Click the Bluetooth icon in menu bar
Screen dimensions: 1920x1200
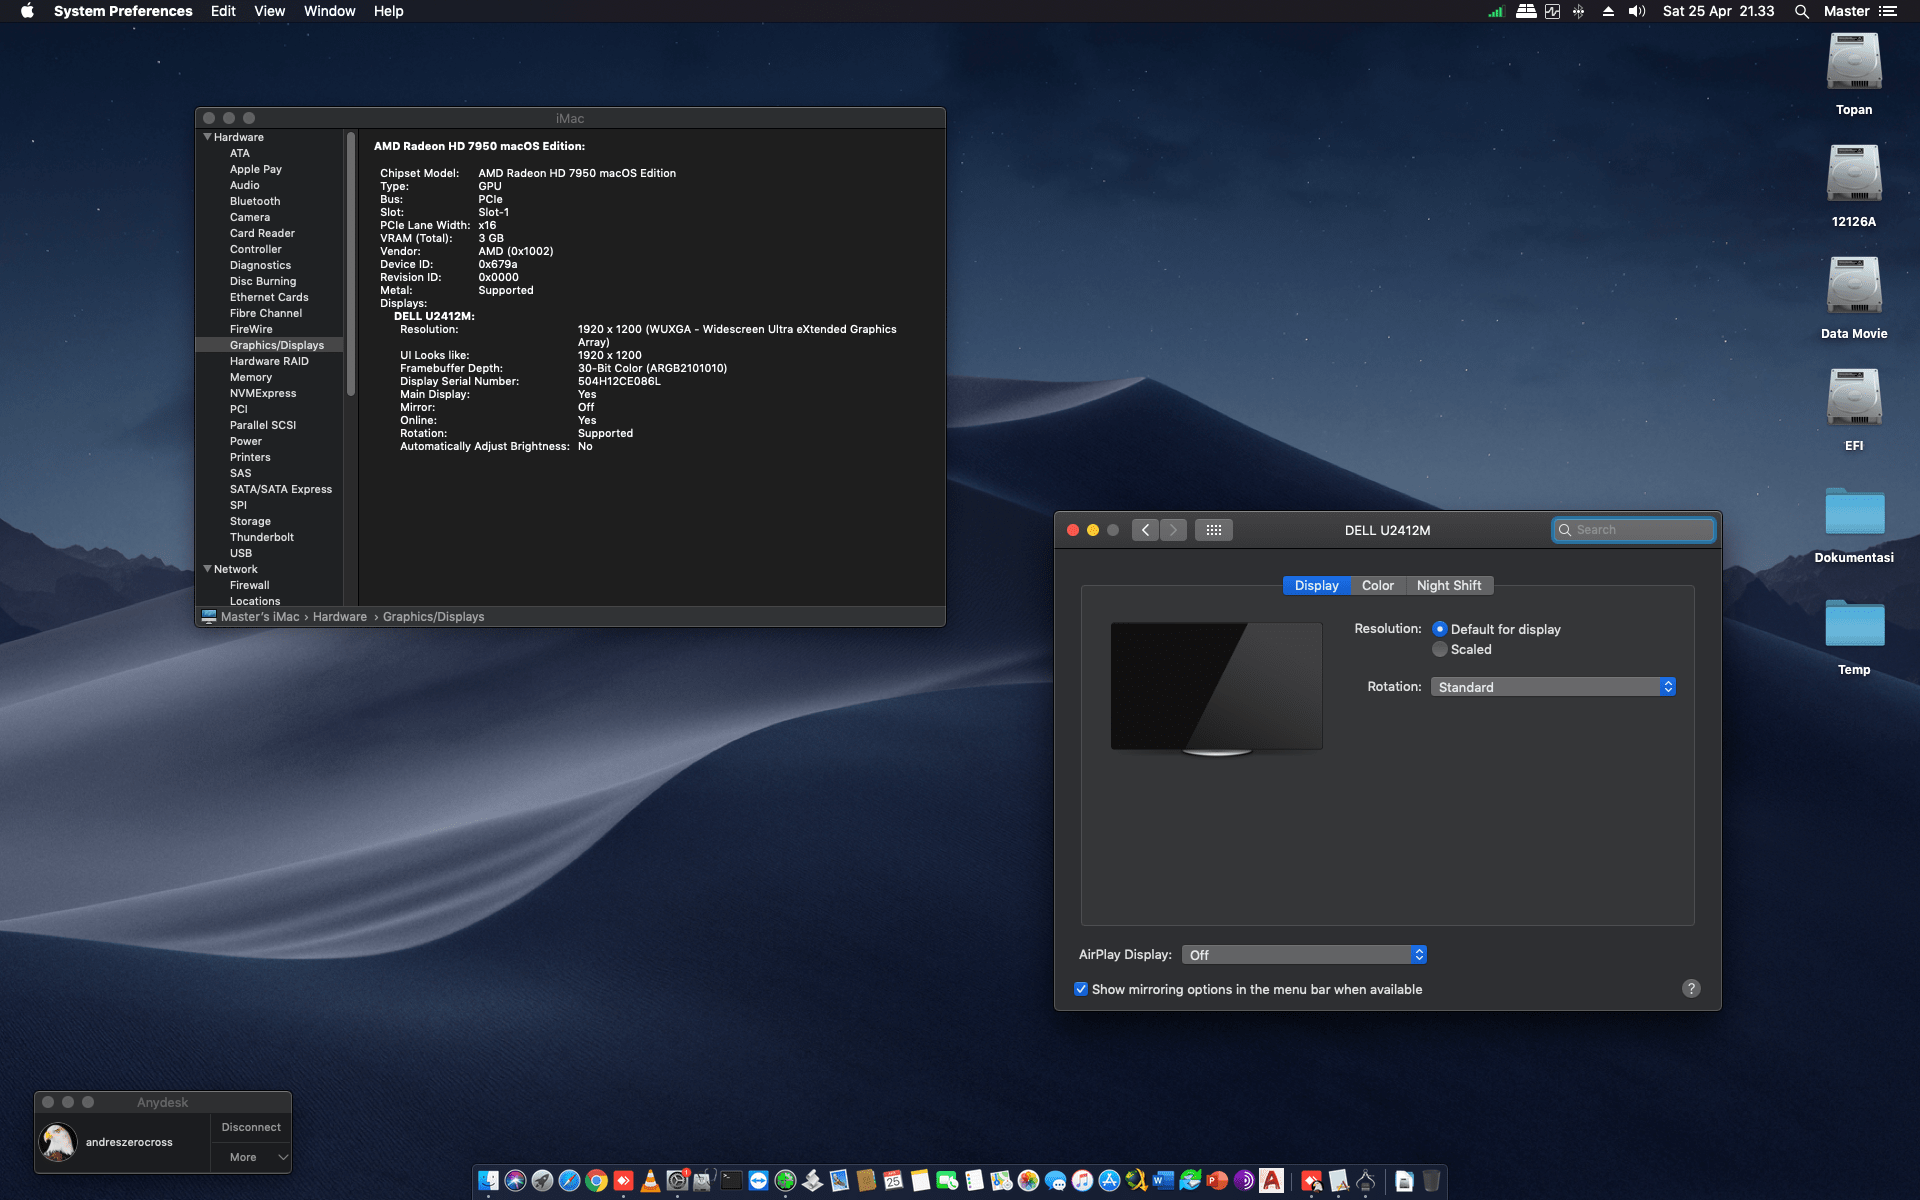[1578, 11]
